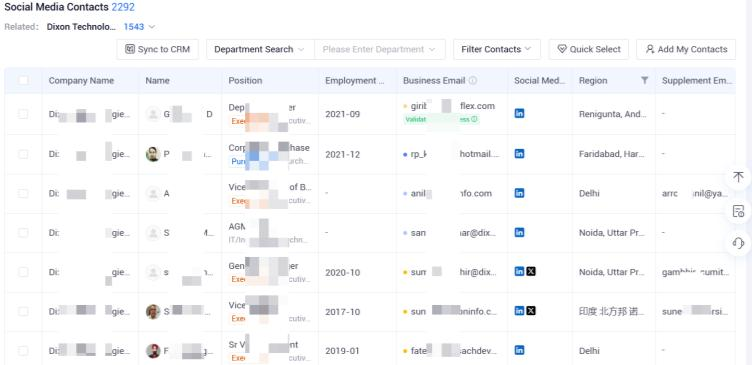
Task: Click the heart icon in Quick Select
Action: pyautogui.click(x=562, y=49)
